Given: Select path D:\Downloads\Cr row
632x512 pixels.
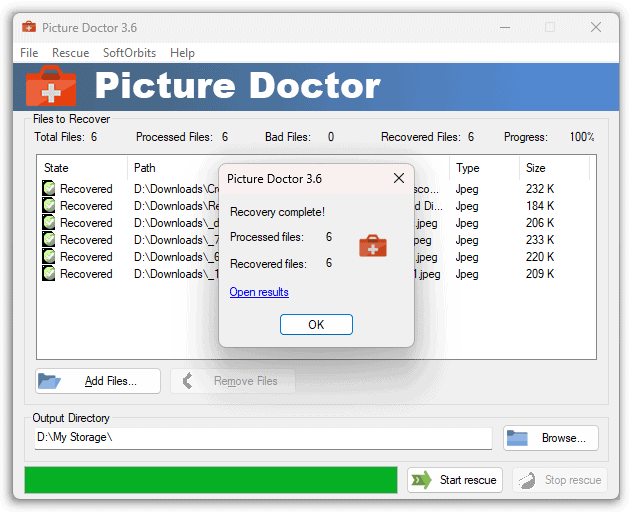Looking at the screenshot, I should point(176,189).
